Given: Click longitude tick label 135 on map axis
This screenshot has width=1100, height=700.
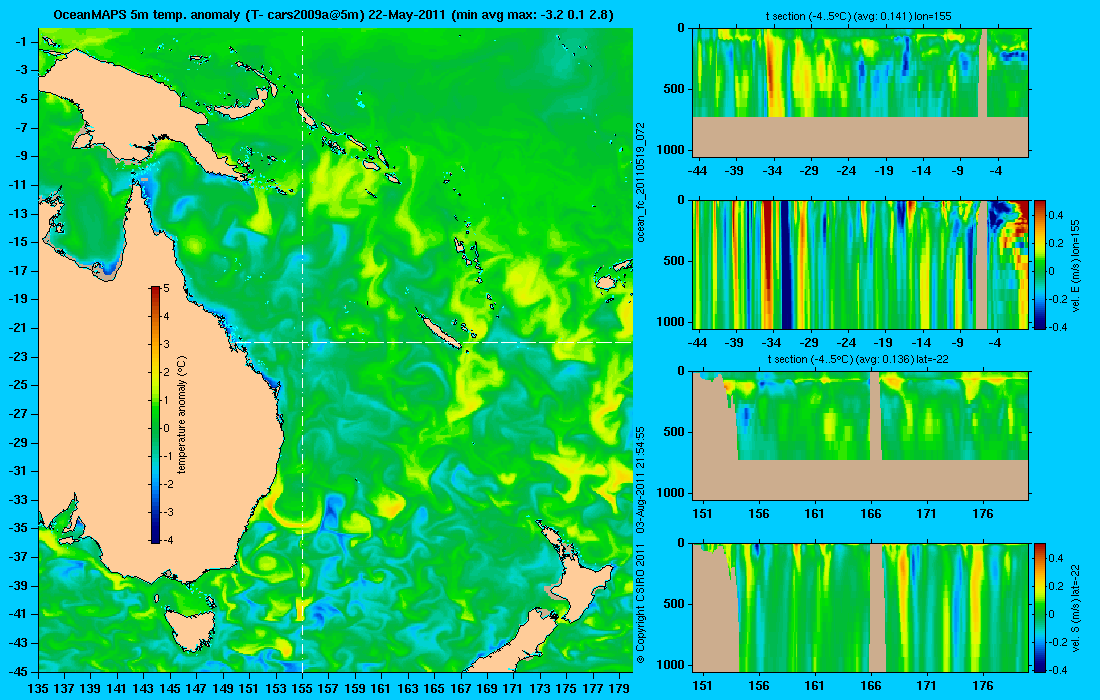Looking at the screenshot, I should [38, 688].
